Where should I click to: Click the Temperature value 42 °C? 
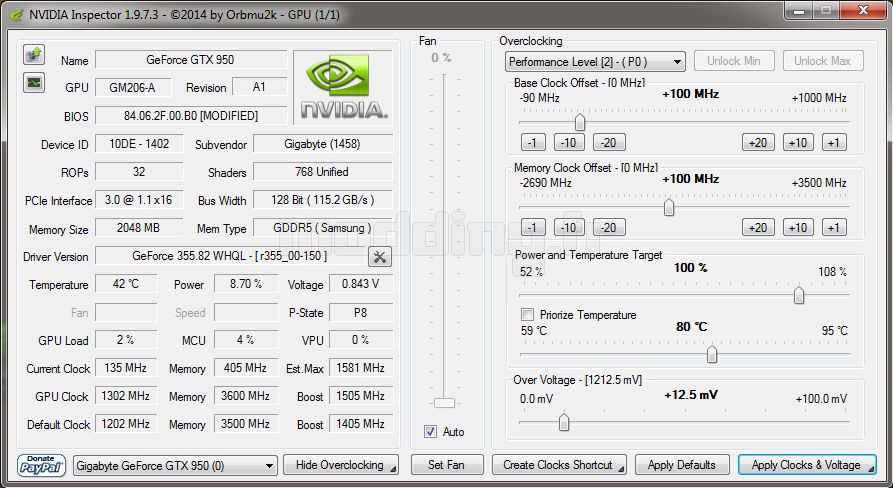pos(126,284)
